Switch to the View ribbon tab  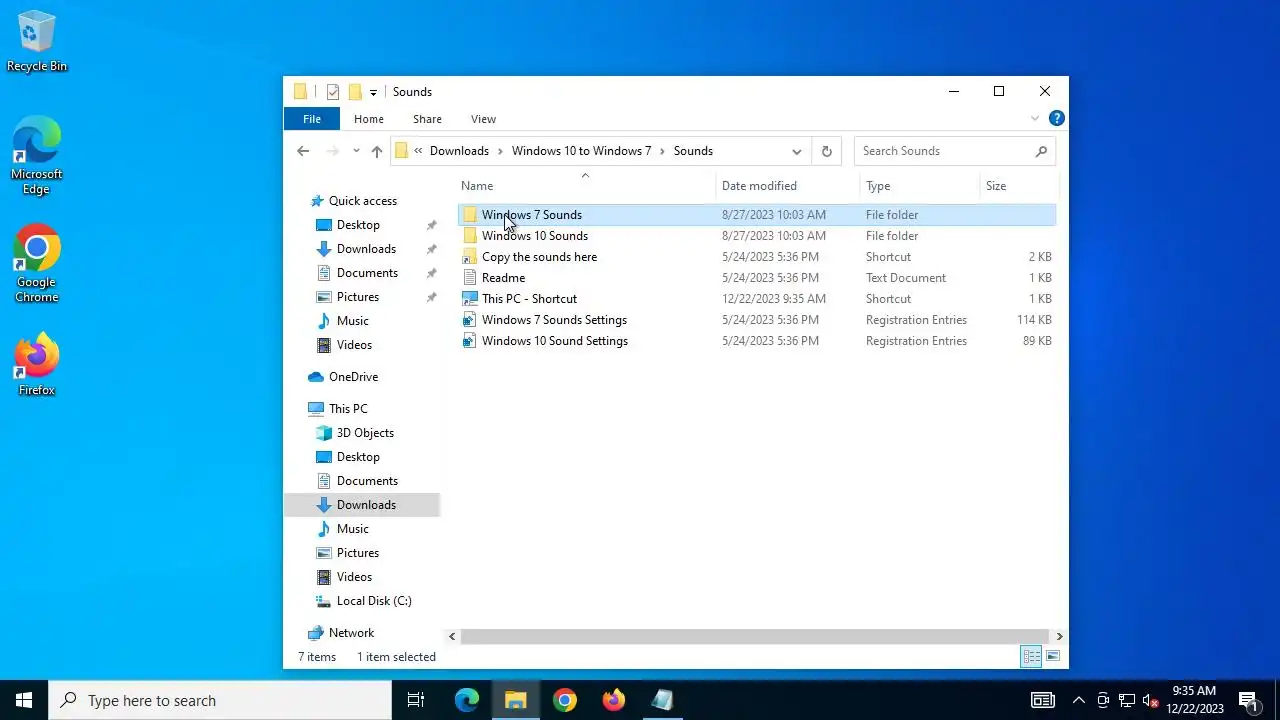[483, 119]
